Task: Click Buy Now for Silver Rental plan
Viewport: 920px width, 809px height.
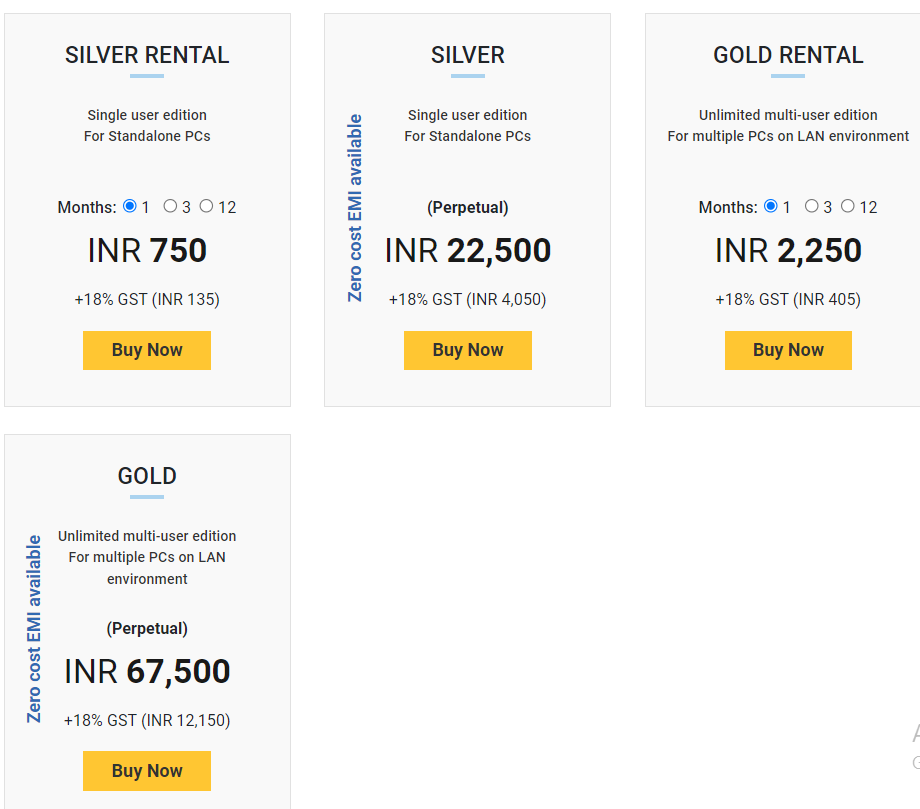Action: click(147, 350)
